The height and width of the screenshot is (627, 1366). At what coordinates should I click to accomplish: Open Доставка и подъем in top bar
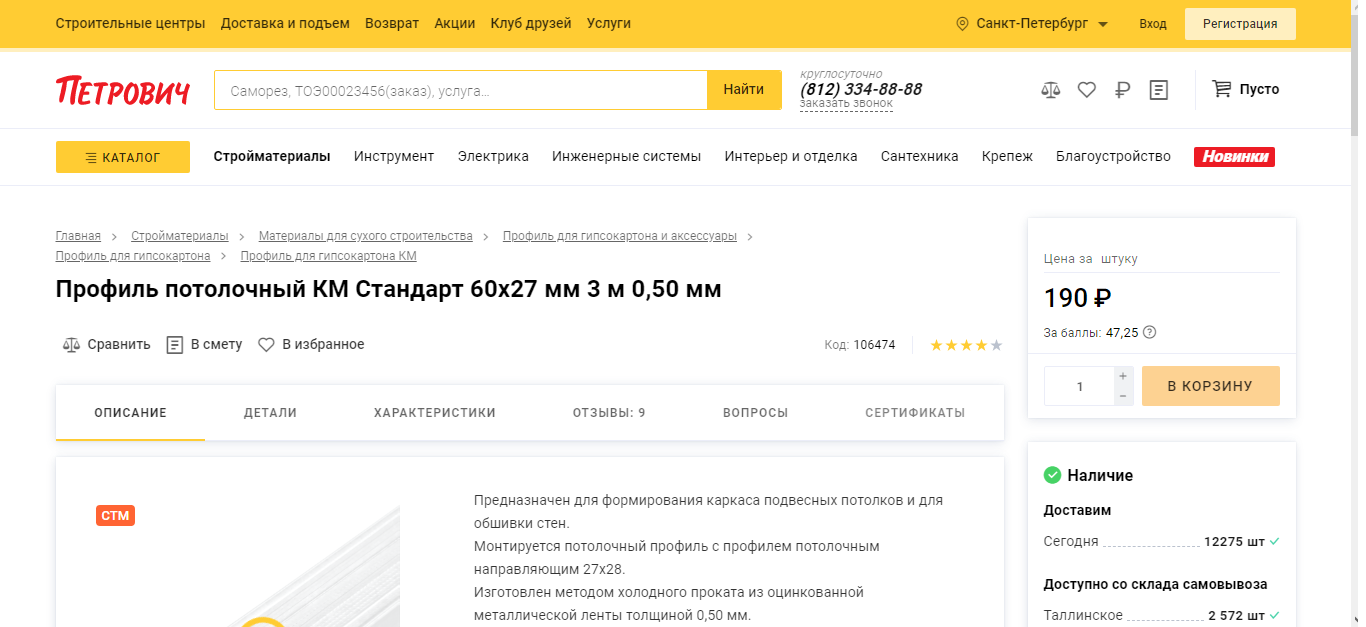[285, 23]
